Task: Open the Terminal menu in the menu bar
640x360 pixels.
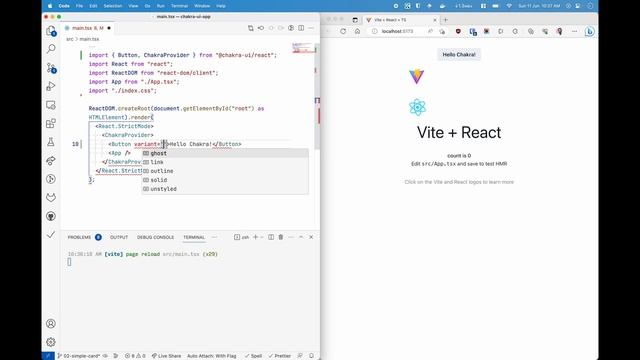Action: [x=179, y=6]
